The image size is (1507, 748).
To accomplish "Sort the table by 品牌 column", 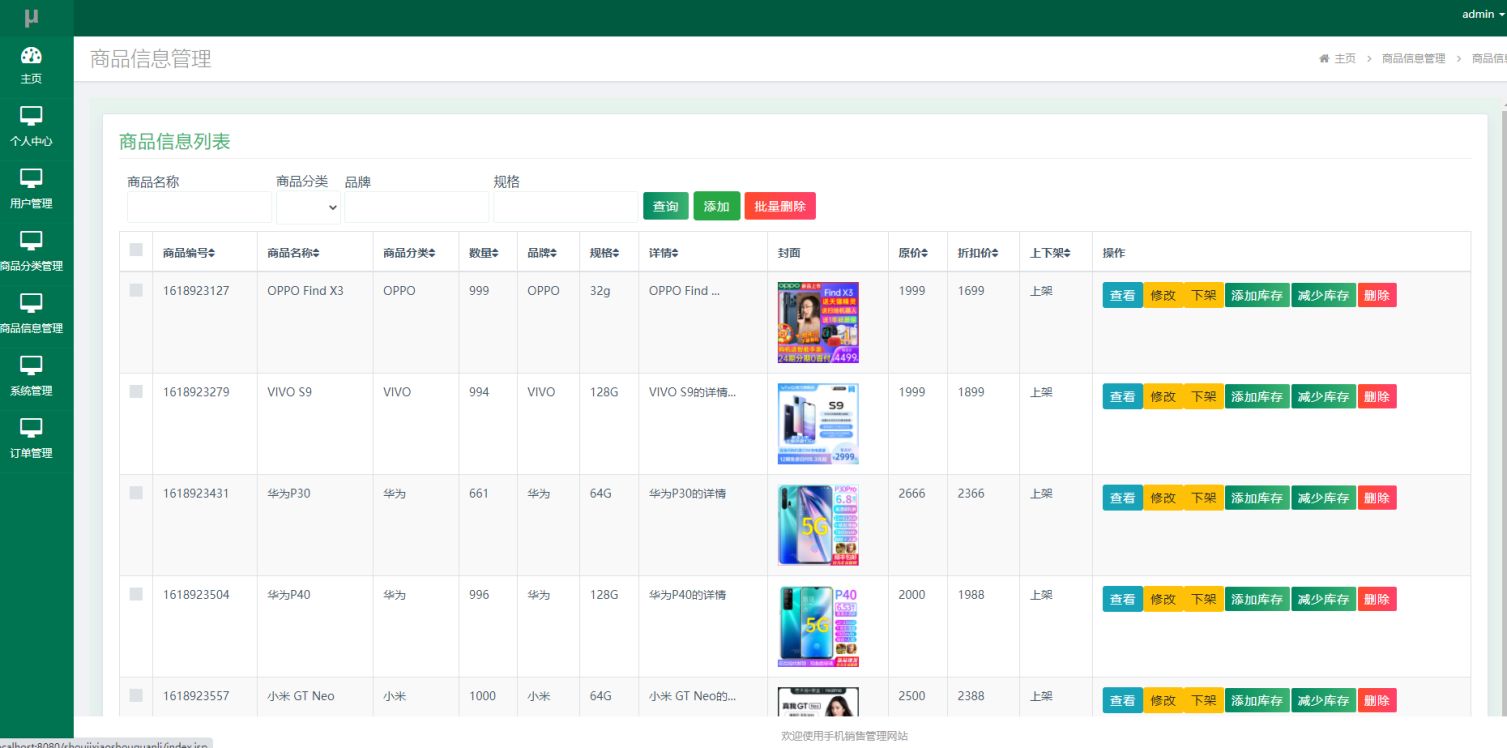I will [542, 253].
